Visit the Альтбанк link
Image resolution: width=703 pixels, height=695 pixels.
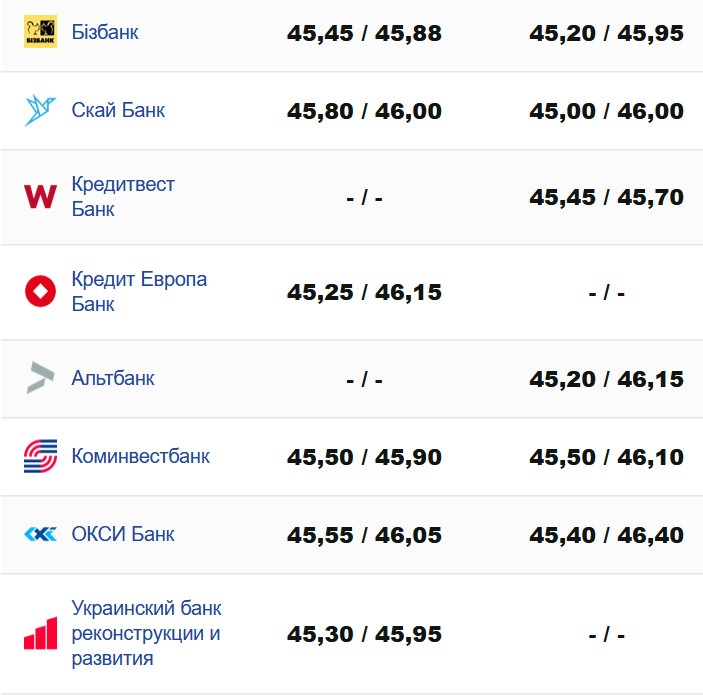pyautogui.click(x=113, y=378)
